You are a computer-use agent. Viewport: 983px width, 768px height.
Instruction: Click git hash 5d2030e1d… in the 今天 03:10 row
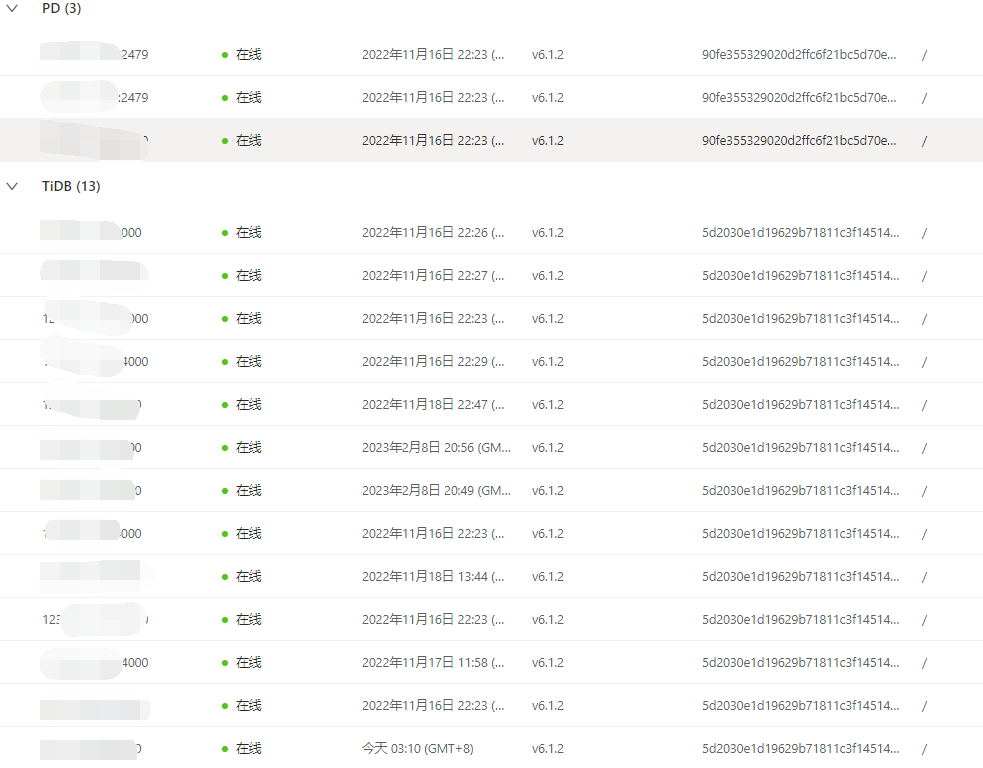[801, 749]
